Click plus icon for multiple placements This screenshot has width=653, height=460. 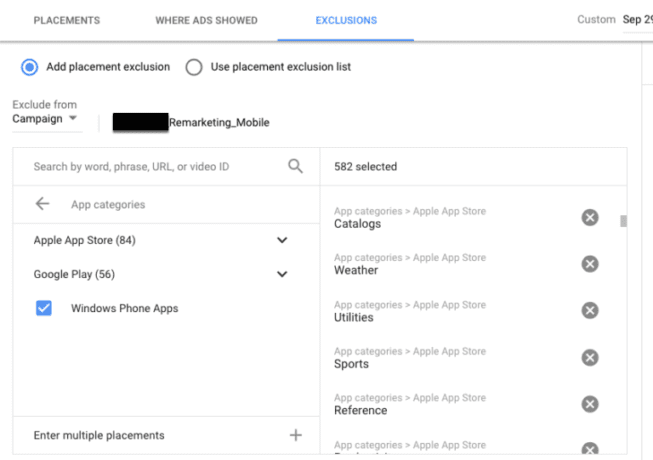(295, 435)
